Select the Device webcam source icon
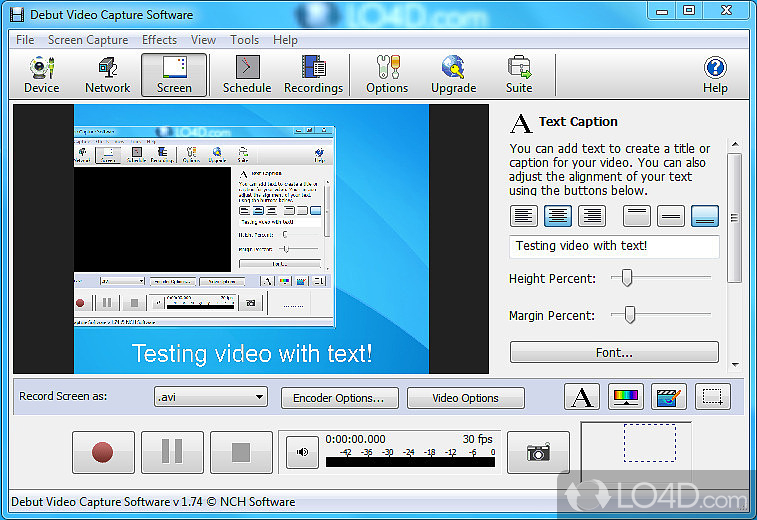The image size is (757, 520). pos(41,75)
